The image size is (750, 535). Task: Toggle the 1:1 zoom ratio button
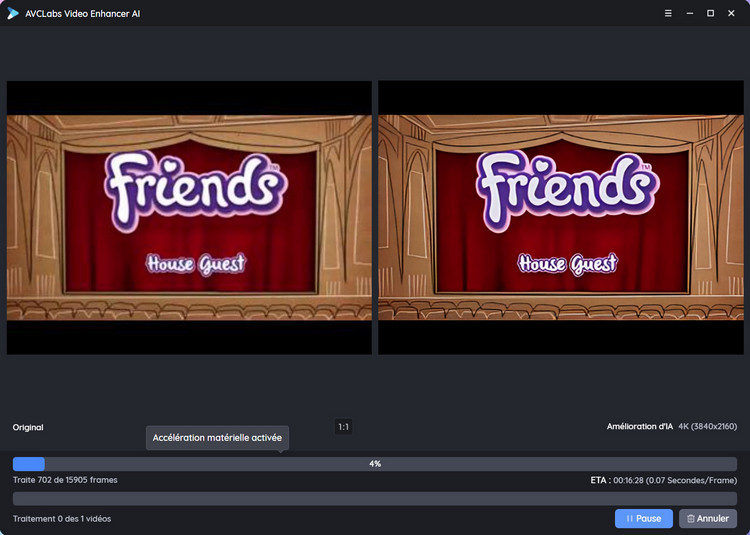pyautogui.click(x=343, y=427)
